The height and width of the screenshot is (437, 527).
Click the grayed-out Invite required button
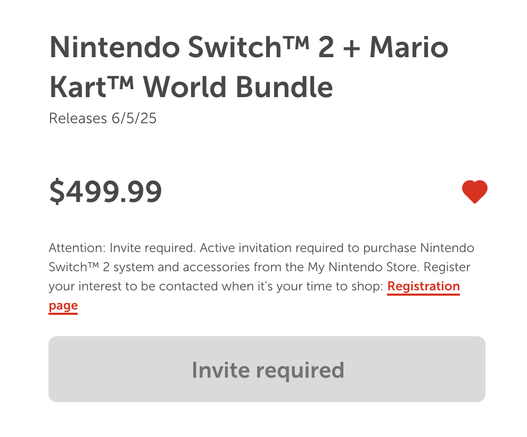click(267, 369)
